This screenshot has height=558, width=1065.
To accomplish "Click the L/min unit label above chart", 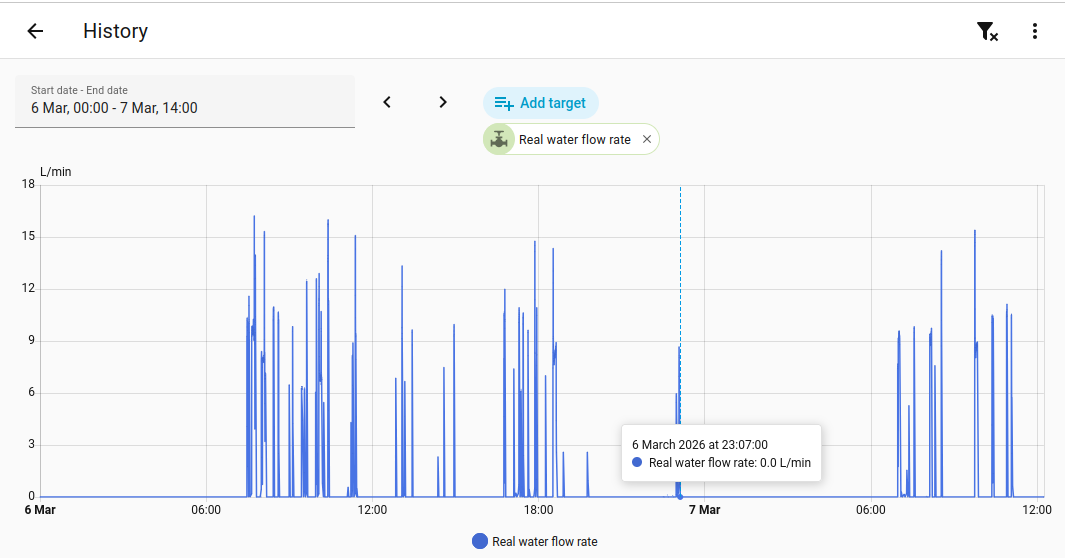I will pyautogui.click(x=56, y=172).
